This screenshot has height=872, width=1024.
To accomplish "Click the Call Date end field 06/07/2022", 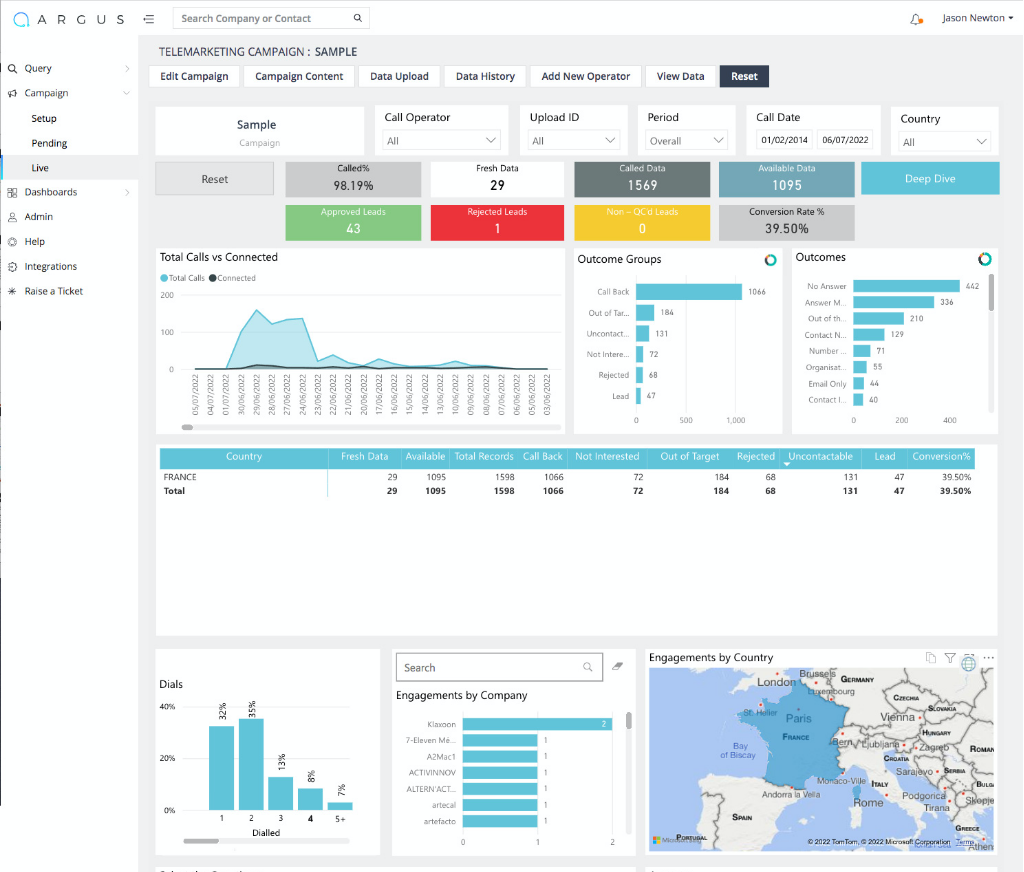I will [x=845, y=140].
